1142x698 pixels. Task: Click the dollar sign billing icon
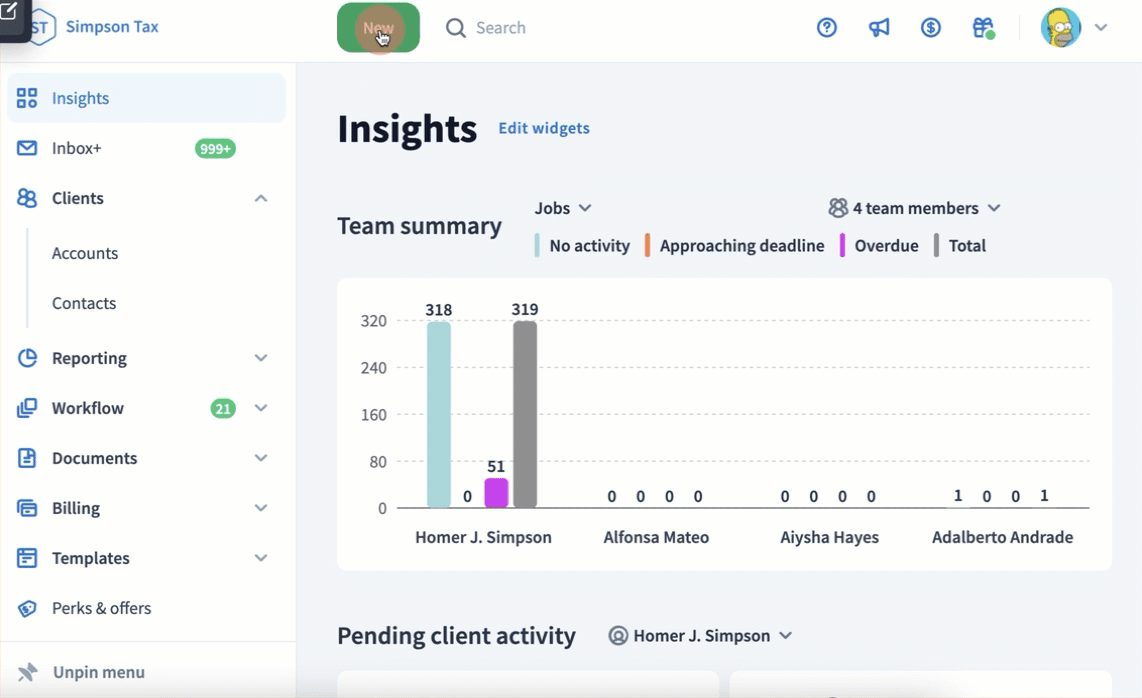coord(931,28)
